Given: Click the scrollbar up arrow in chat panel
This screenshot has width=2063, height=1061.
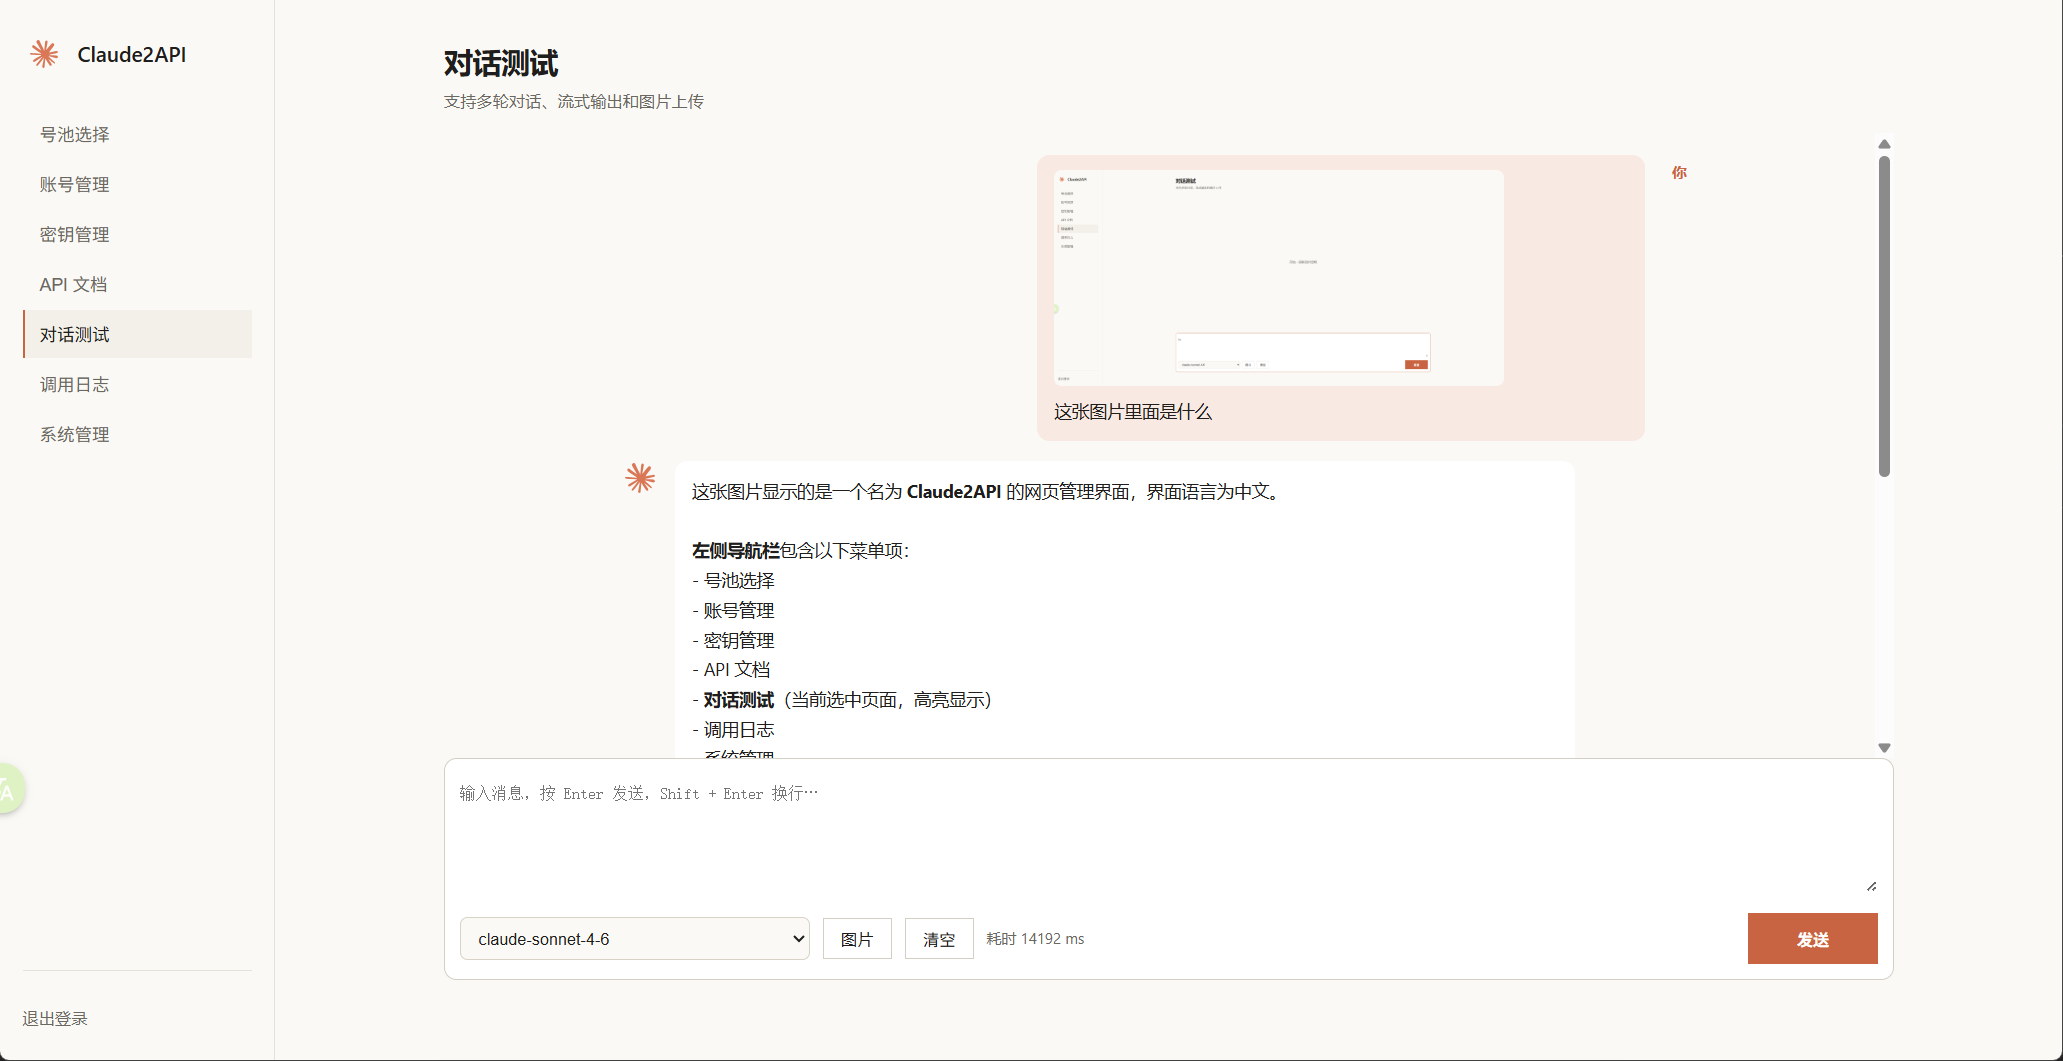Looking at the screenshot, I should pos(1884,144).
